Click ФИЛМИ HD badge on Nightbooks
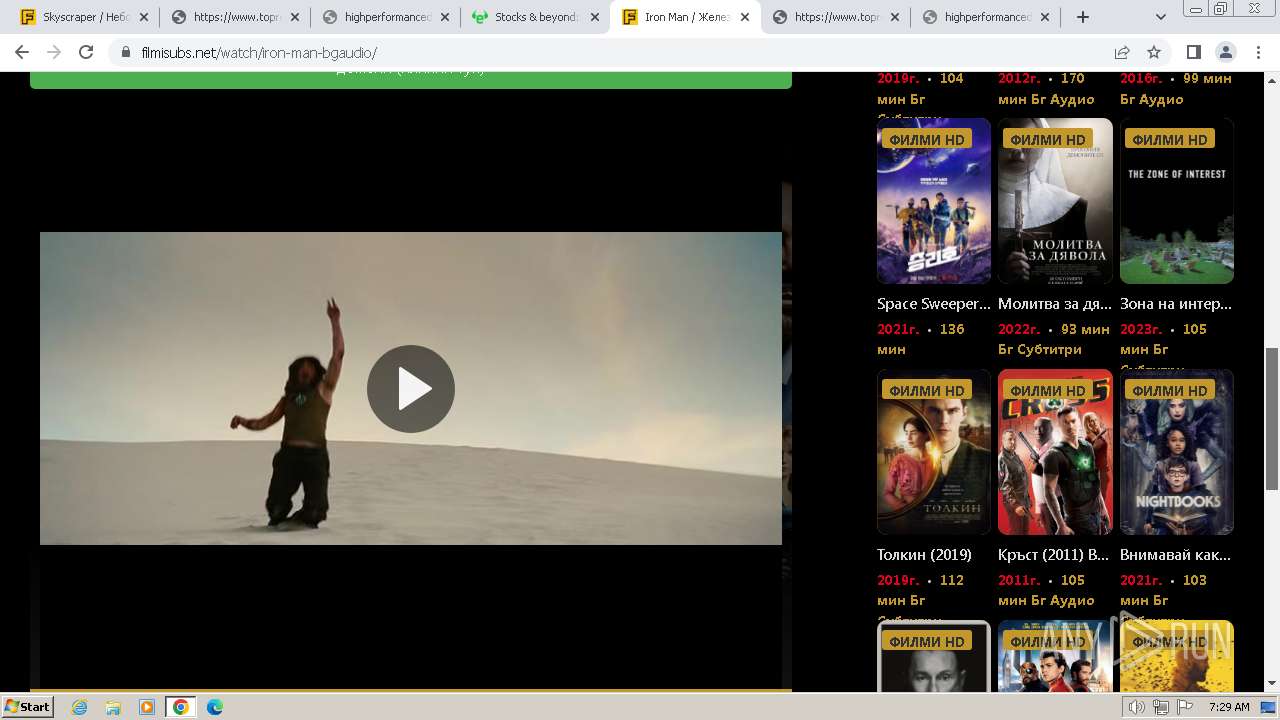The image size is (1280, 720). coord(1169,390)
